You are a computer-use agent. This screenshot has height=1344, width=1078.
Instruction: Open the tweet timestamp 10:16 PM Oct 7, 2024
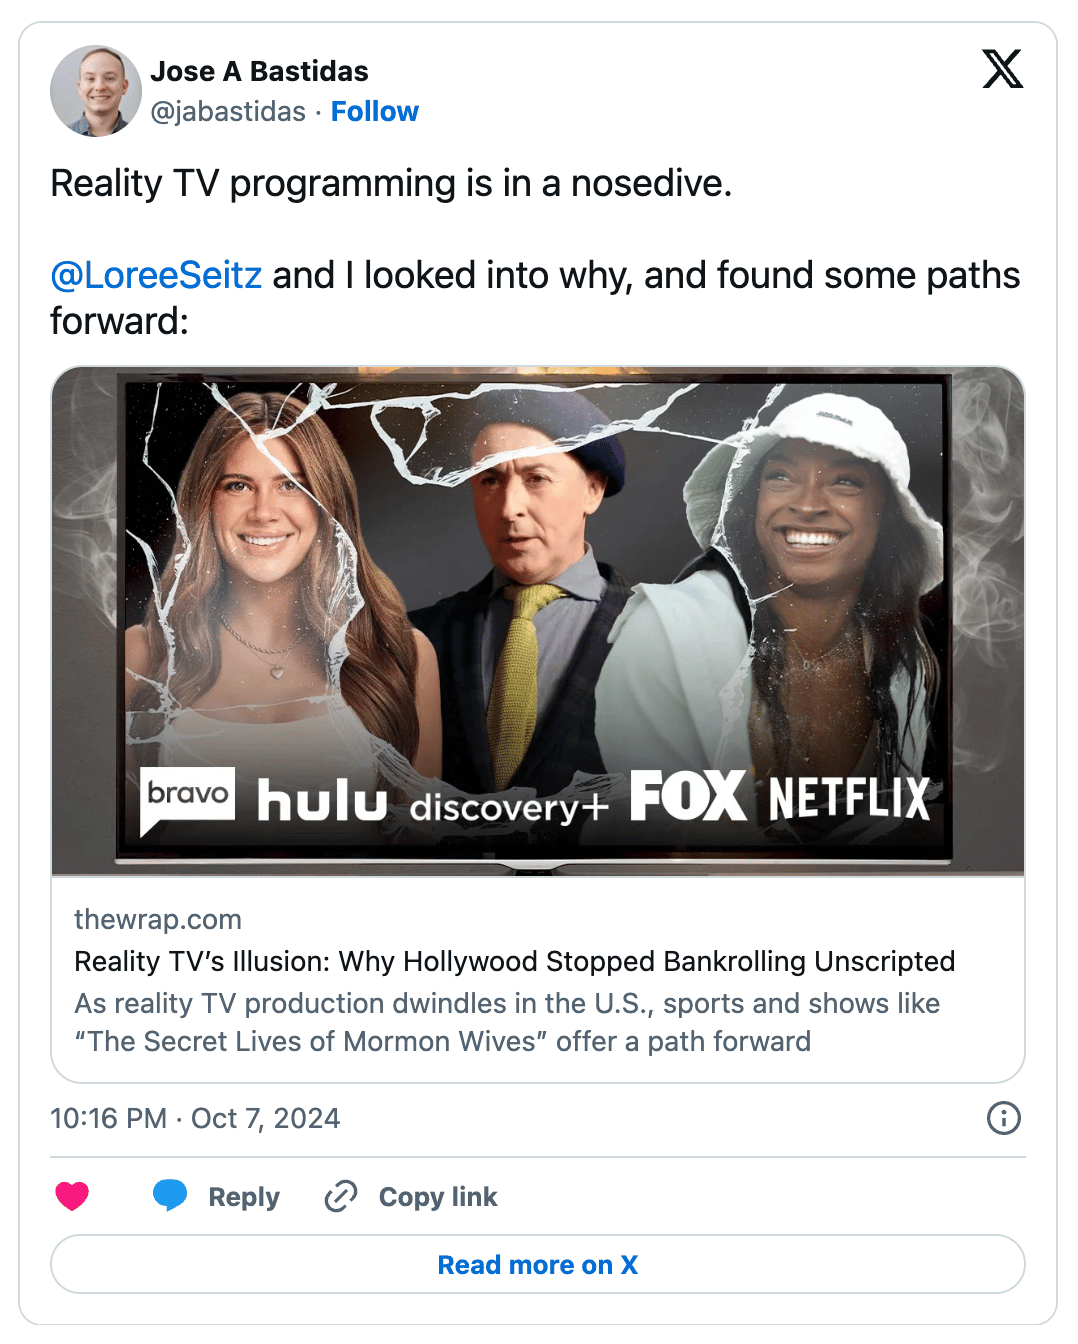[195, 1118]
